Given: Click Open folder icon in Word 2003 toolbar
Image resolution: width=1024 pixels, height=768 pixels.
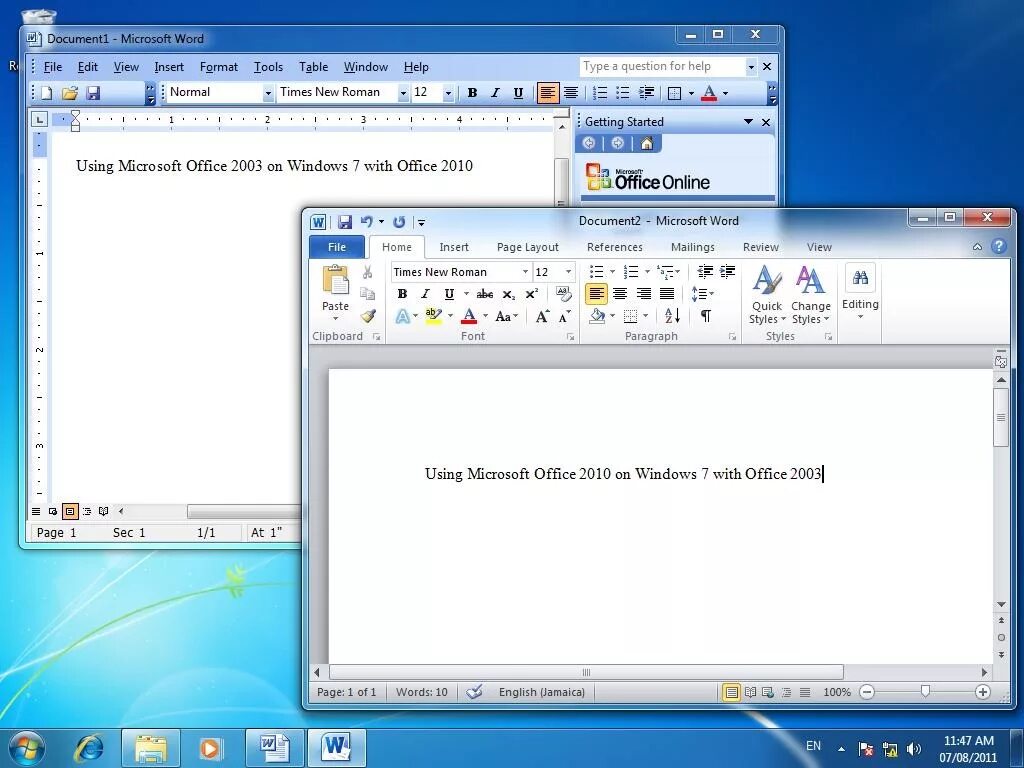Looking at the screenshot, I should (x=70, y=93).
